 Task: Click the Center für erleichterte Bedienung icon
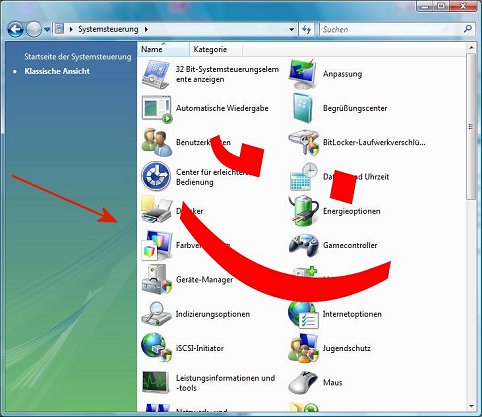pyautogui.click(x=156, y=176)
